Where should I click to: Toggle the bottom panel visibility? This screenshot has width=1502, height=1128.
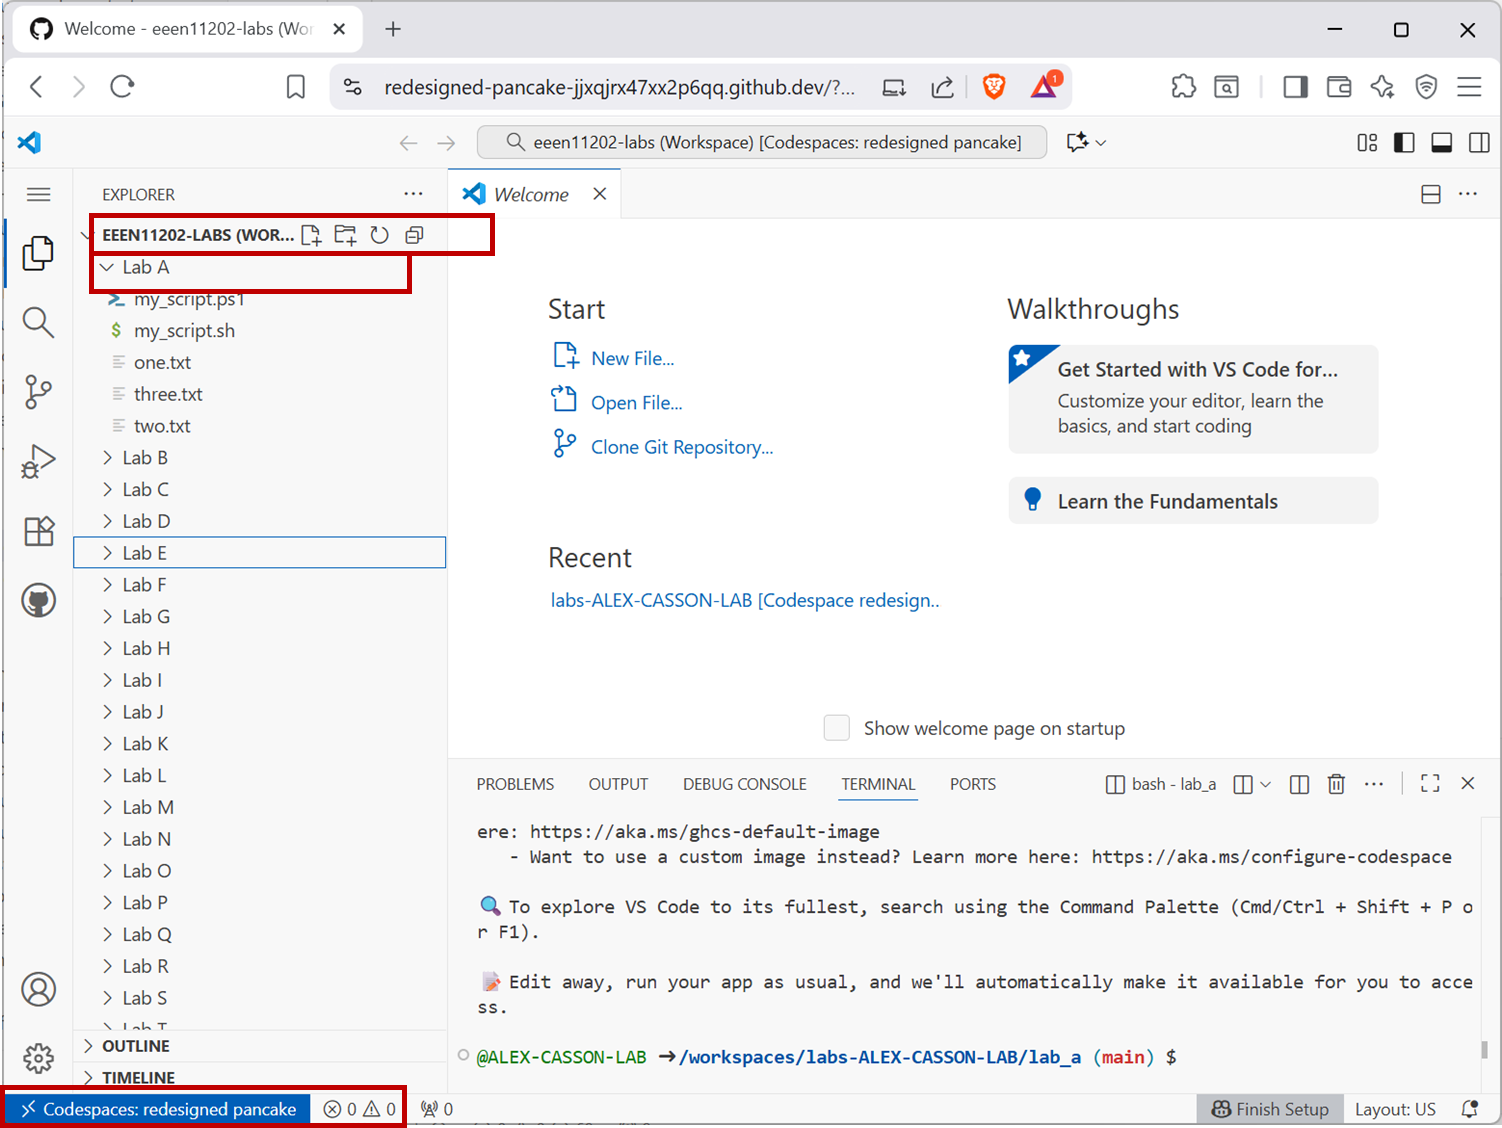click(1441, 143)
